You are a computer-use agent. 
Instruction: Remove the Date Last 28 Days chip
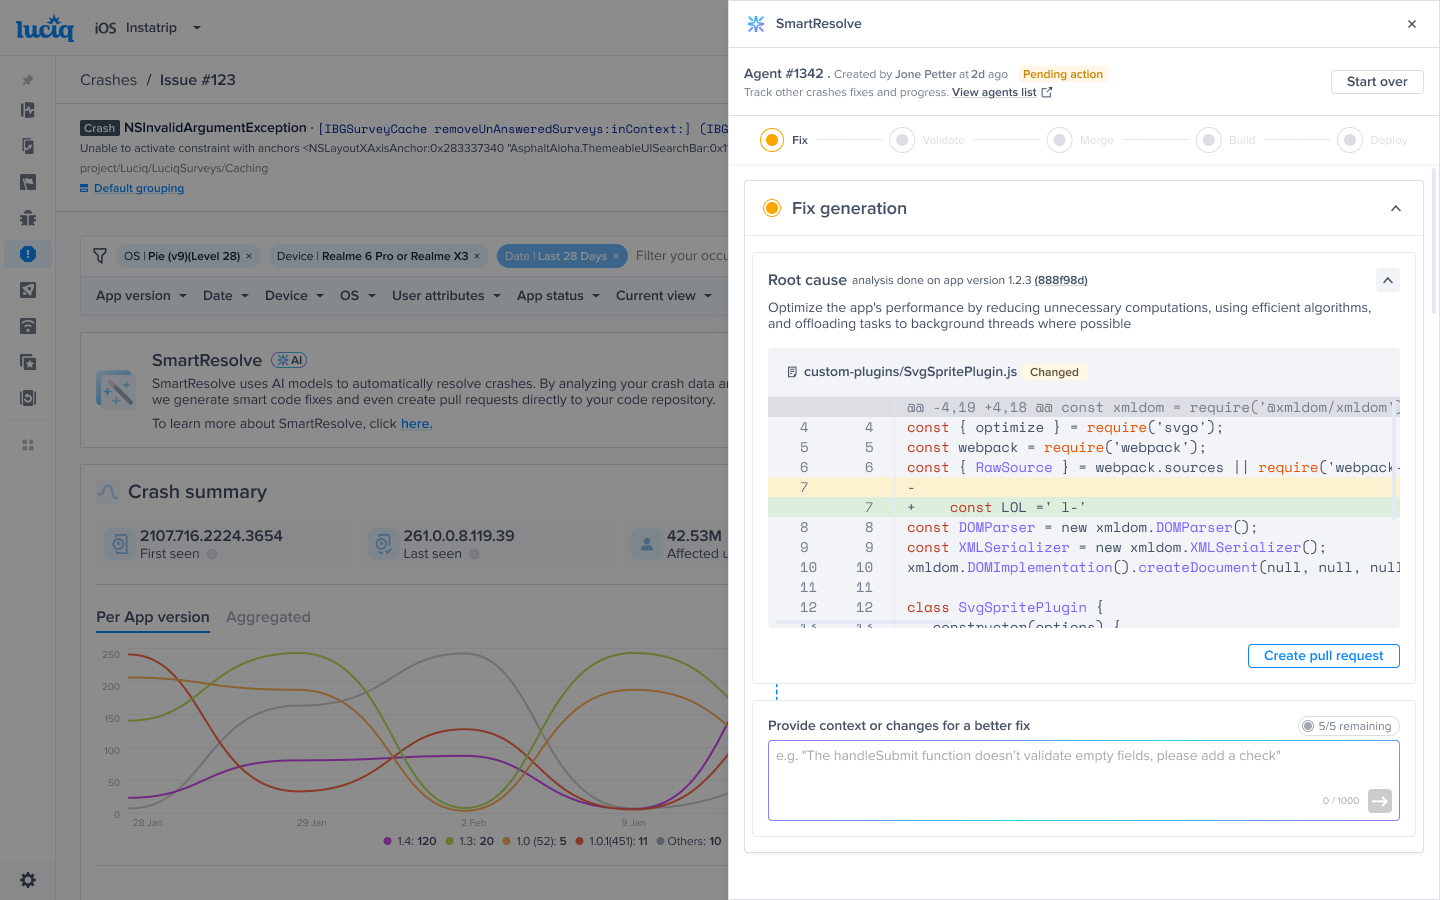[616, 256]
